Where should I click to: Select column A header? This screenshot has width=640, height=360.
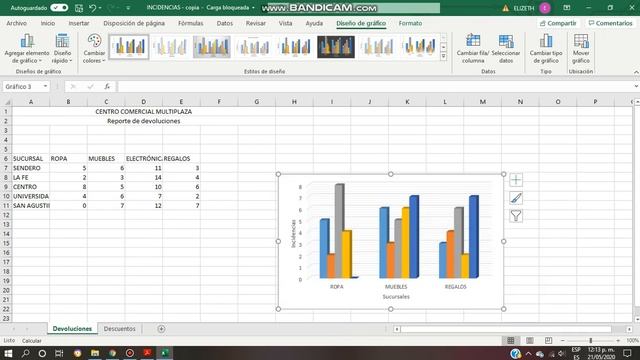tap(31, 102)
